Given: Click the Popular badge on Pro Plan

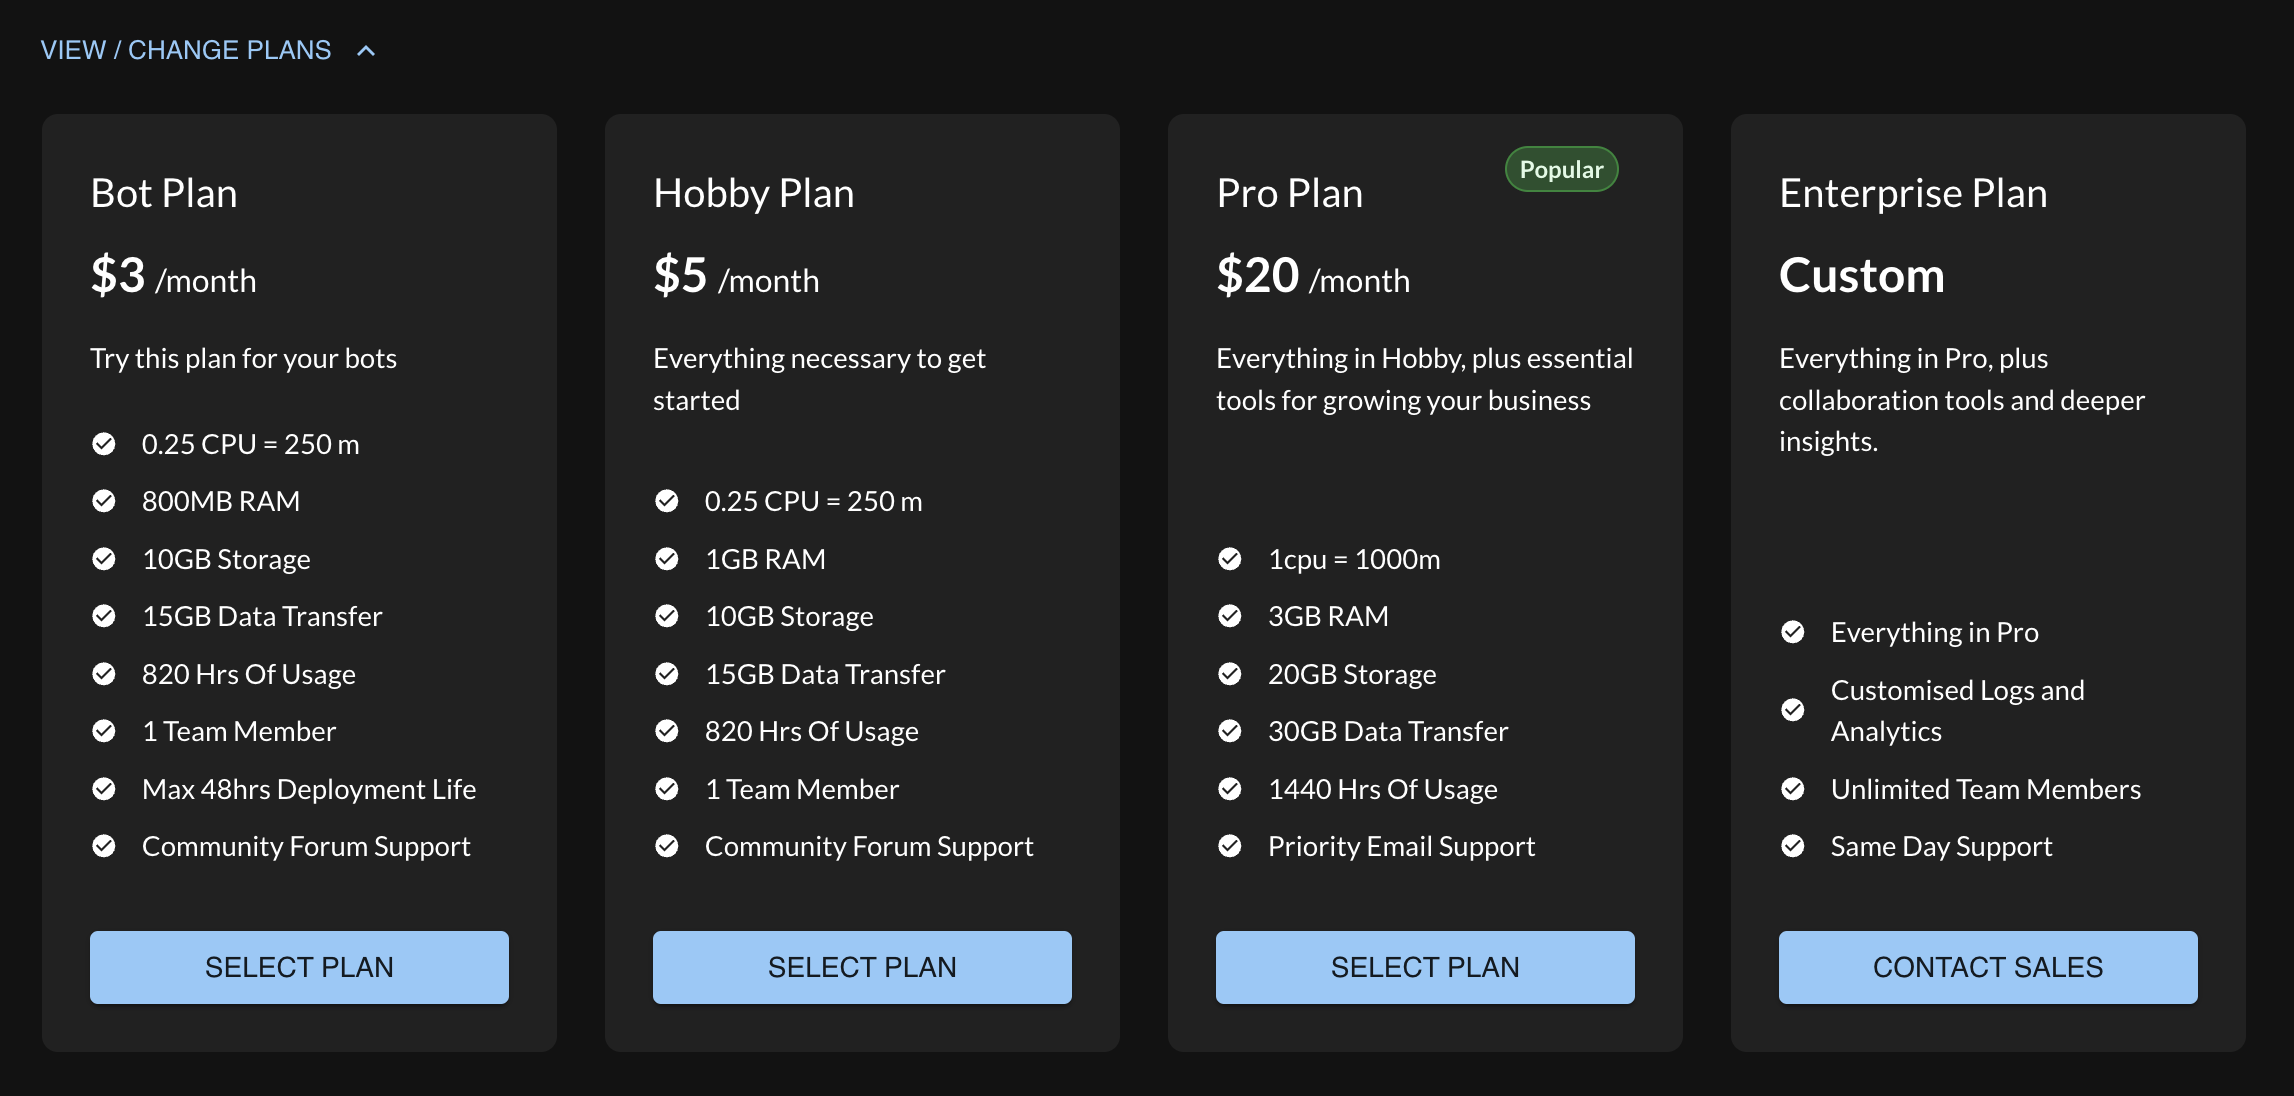Looking at the screenshot, I should (x=1561, y=170).
